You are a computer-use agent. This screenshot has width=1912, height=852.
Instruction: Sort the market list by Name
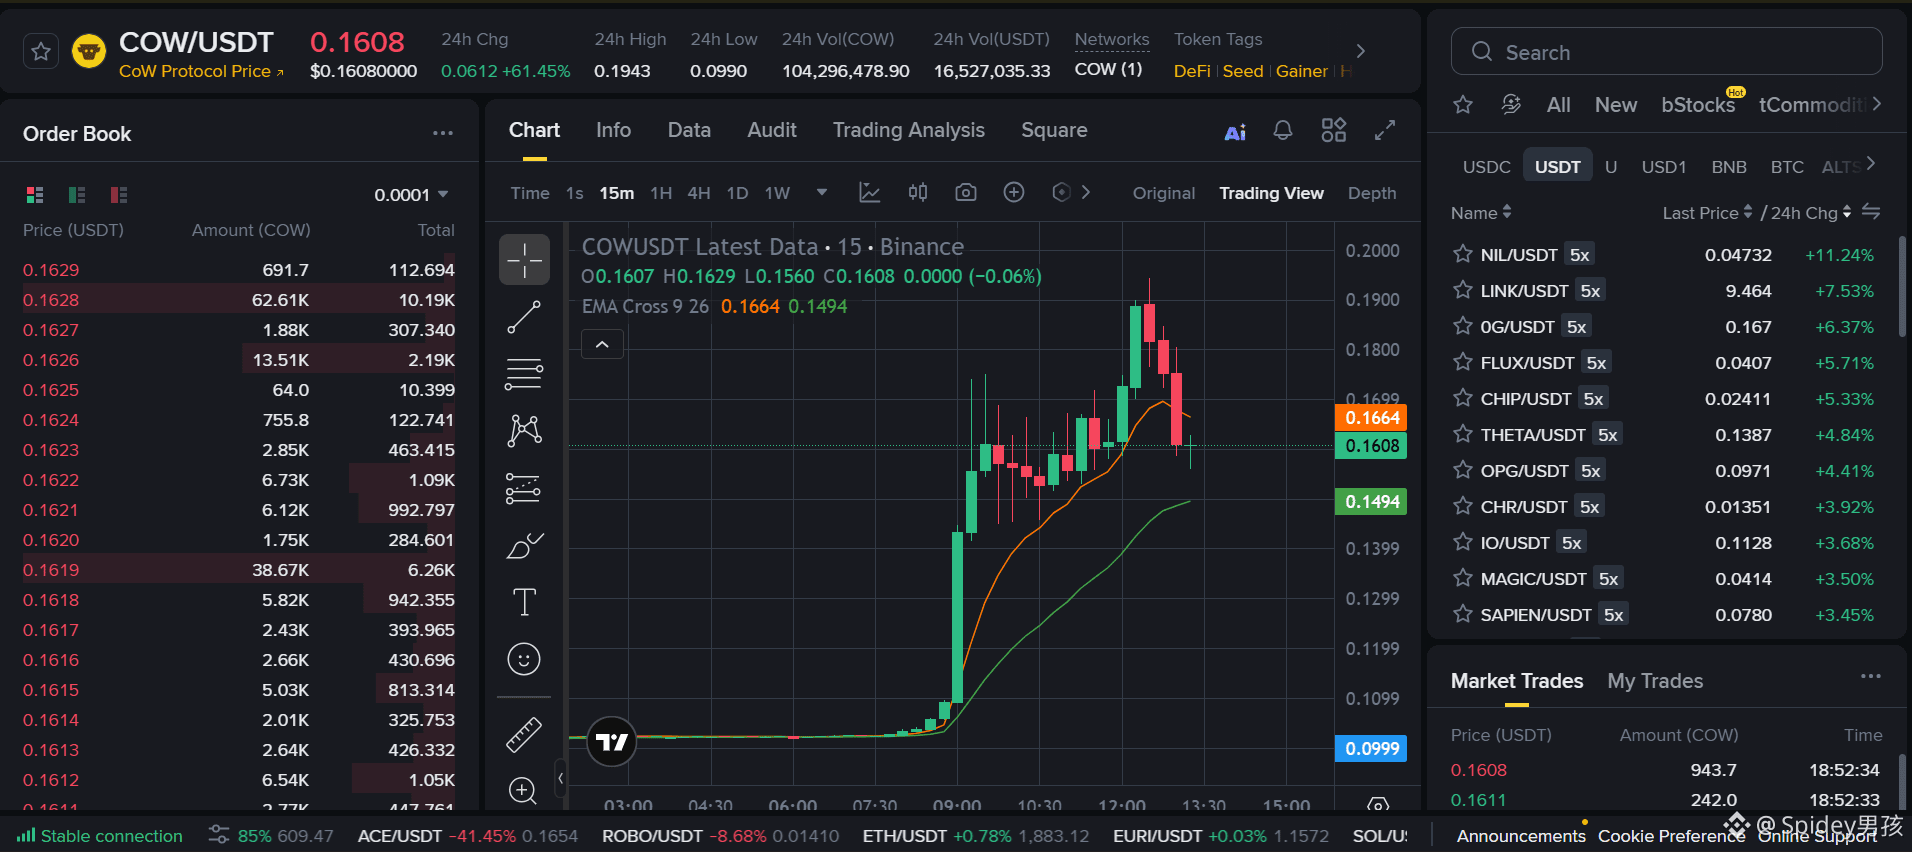[1481, 213]
